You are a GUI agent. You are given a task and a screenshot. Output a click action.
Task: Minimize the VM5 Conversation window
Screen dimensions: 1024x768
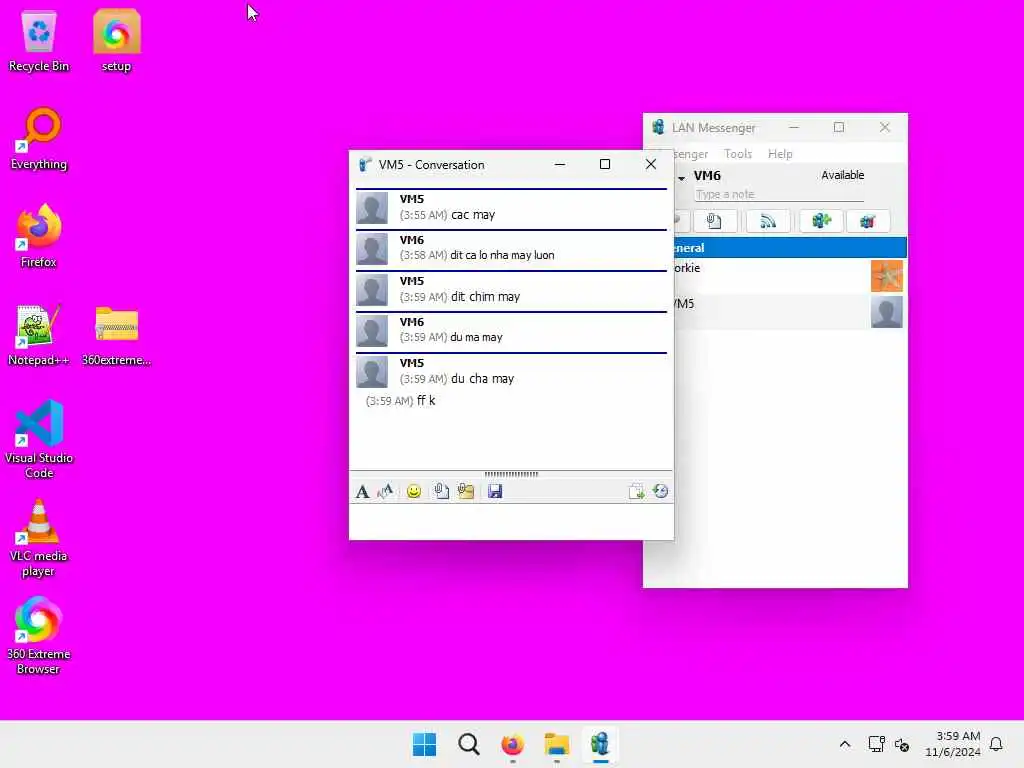pos(560,165)
